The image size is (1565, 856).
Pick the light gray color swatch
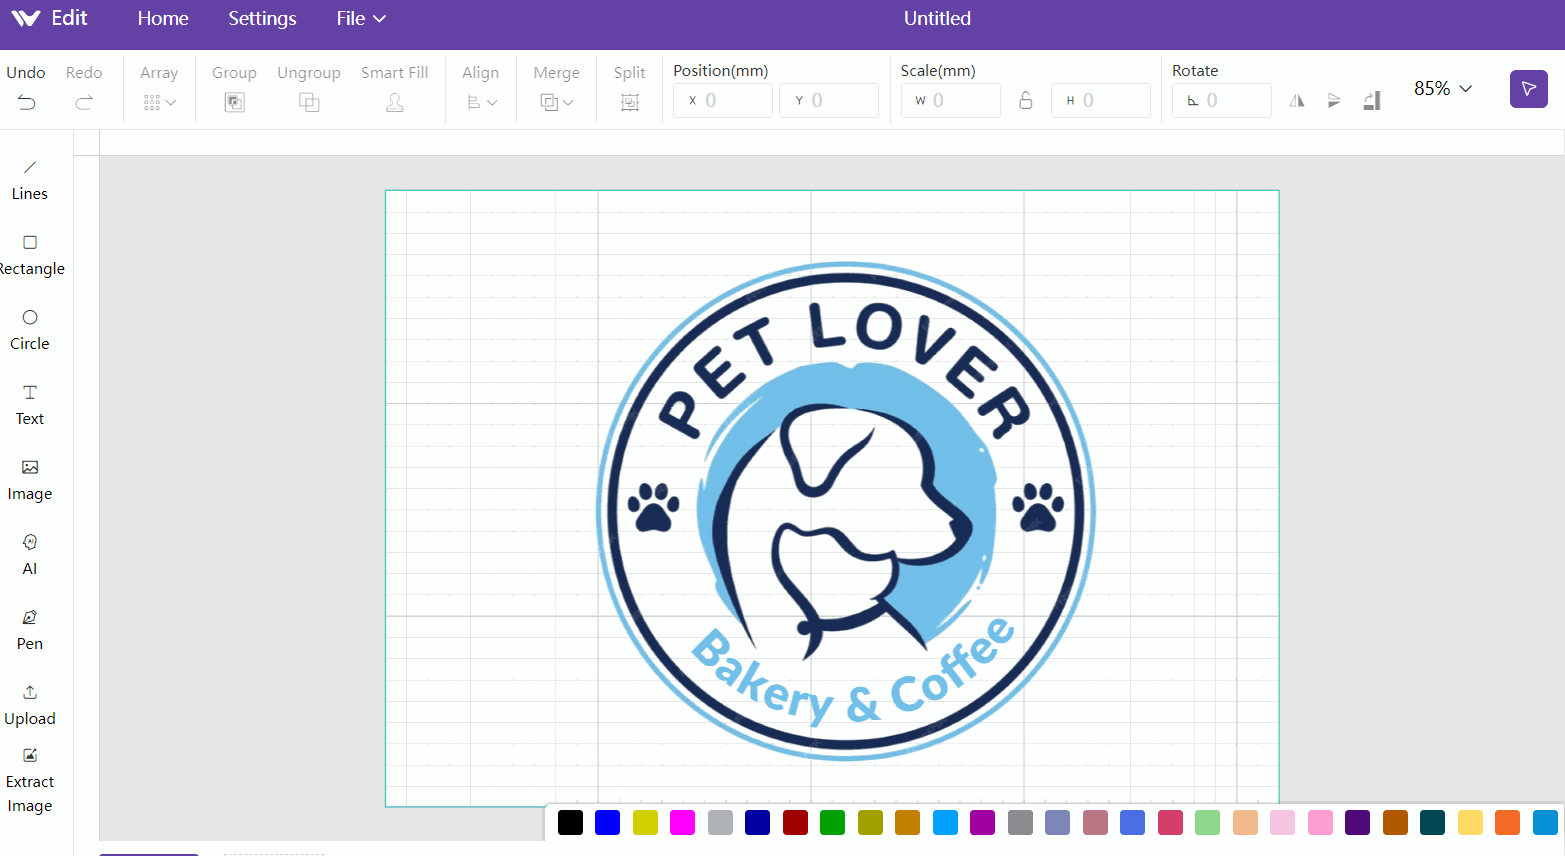pyautogui.click(x=720, y=822)
